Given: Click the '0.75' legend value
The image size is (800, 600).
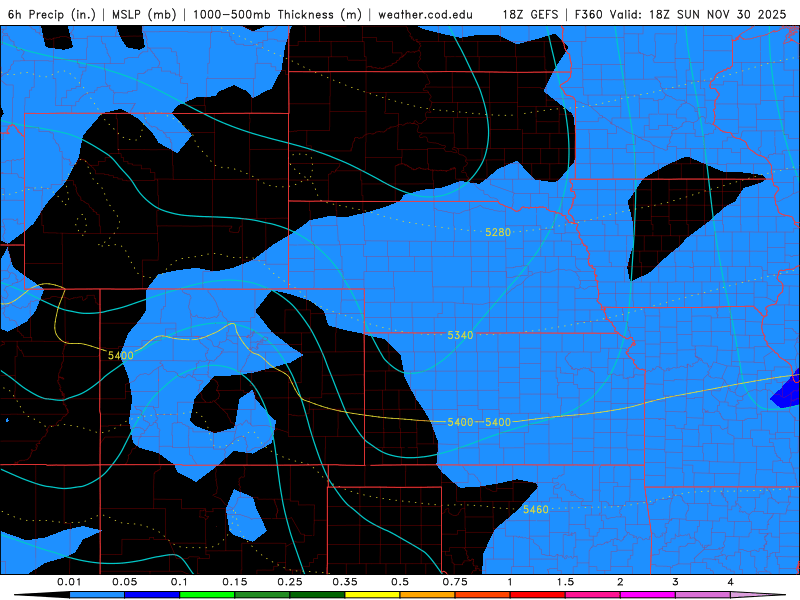Looking at the screenshot, I should (x=455, y=582).
